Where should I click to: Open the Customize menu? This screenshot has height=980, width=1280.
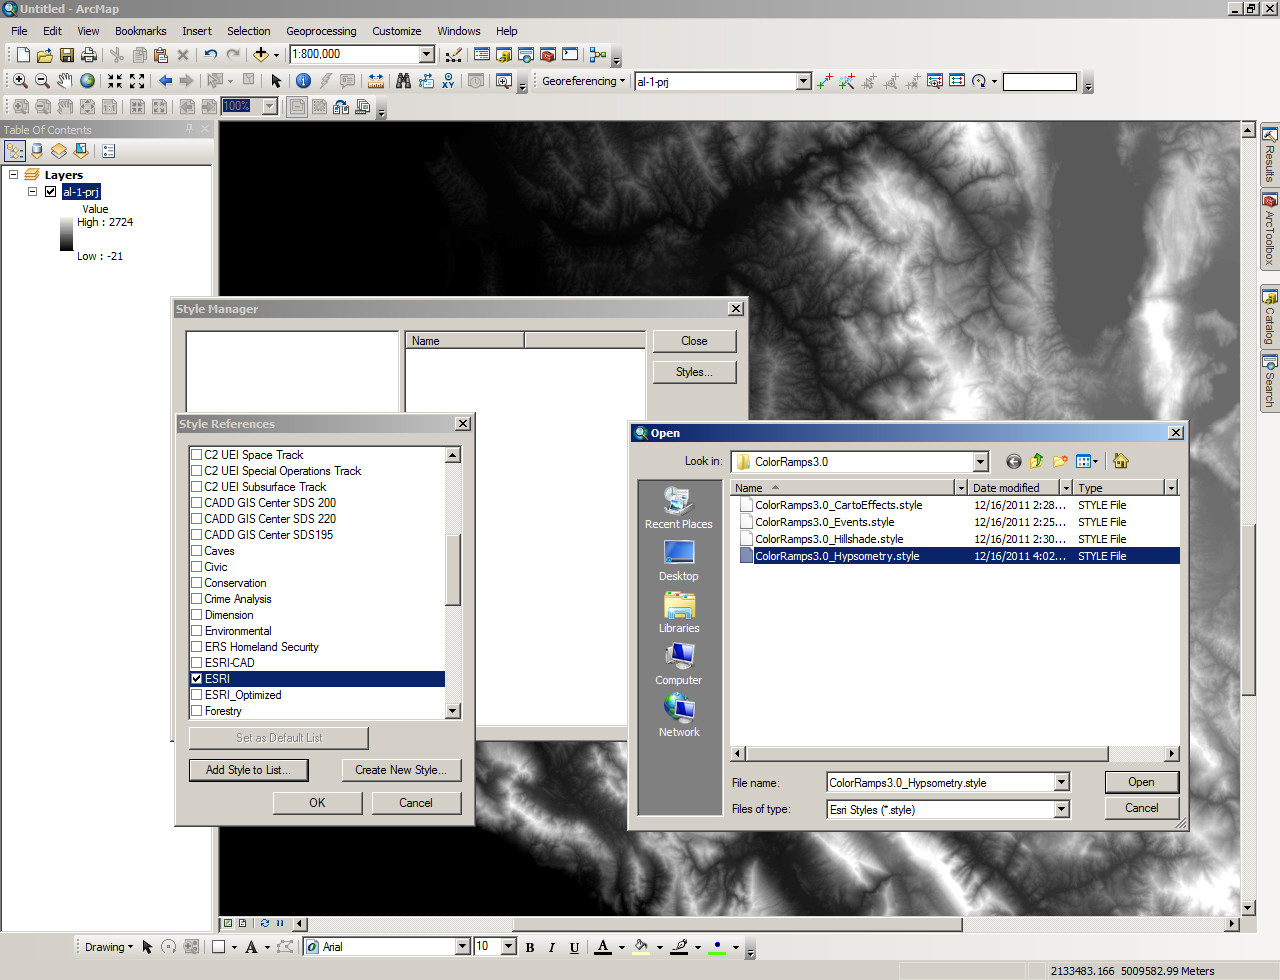point(397,31)
